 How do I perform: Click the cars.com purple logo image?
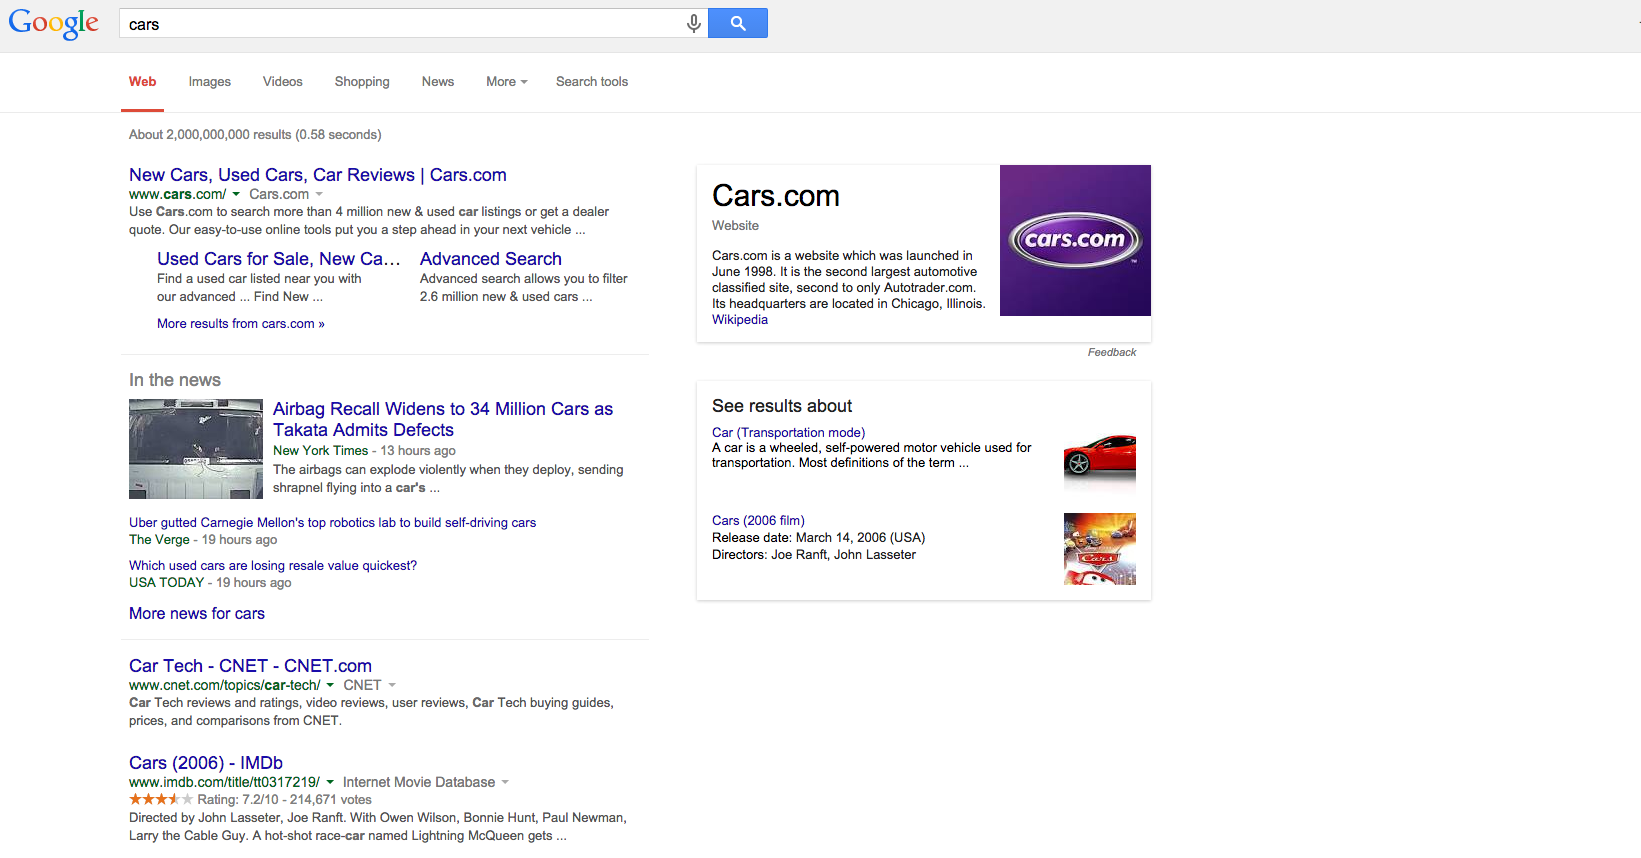1075,240
